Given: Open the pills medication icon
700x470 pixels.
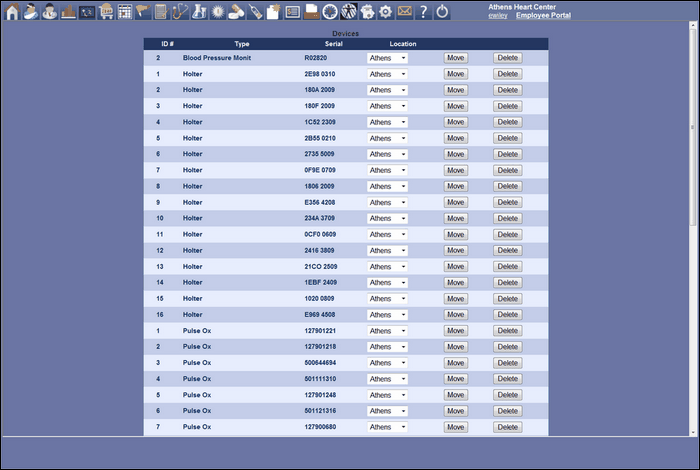Looking at the screenshot, I should pyautogui.click(x=236, y=12).
